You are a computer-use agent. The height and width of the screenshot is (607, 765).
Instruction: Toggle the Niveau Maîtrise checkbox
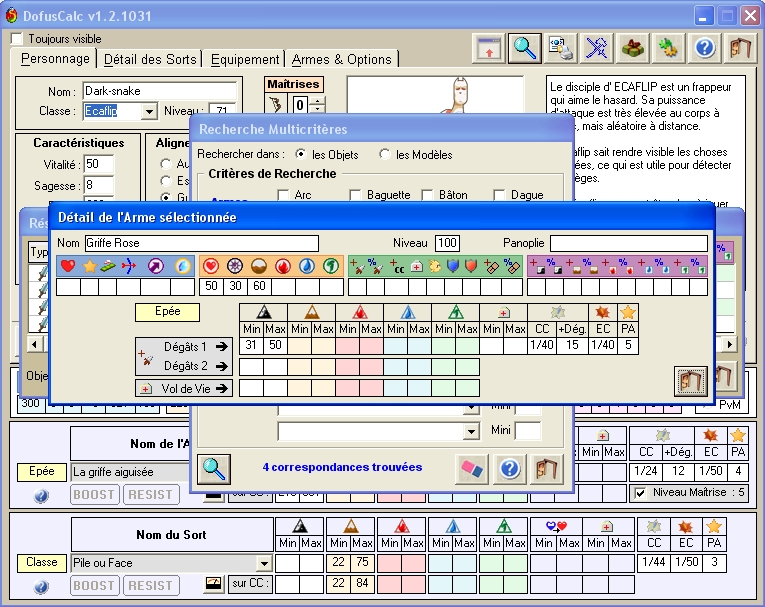click(x=640, y=493)
